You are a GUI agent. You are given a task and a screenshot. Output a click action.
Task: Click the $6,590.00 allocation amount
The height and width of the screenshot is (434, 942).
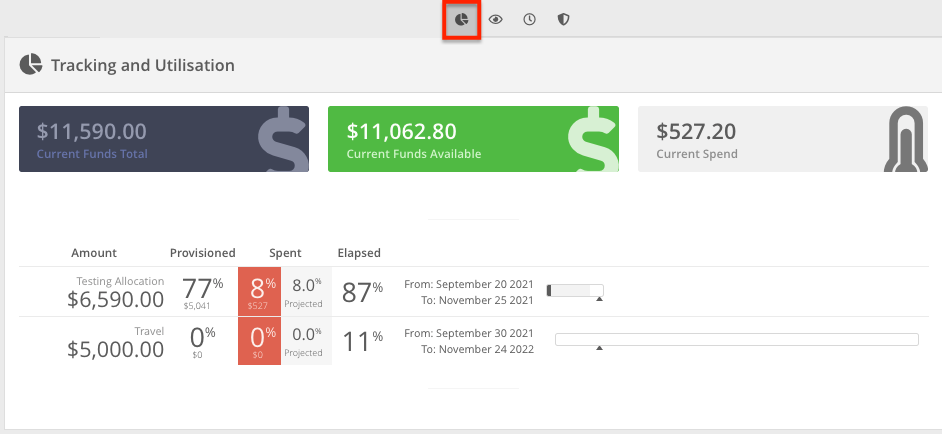[x=115, y=299]
